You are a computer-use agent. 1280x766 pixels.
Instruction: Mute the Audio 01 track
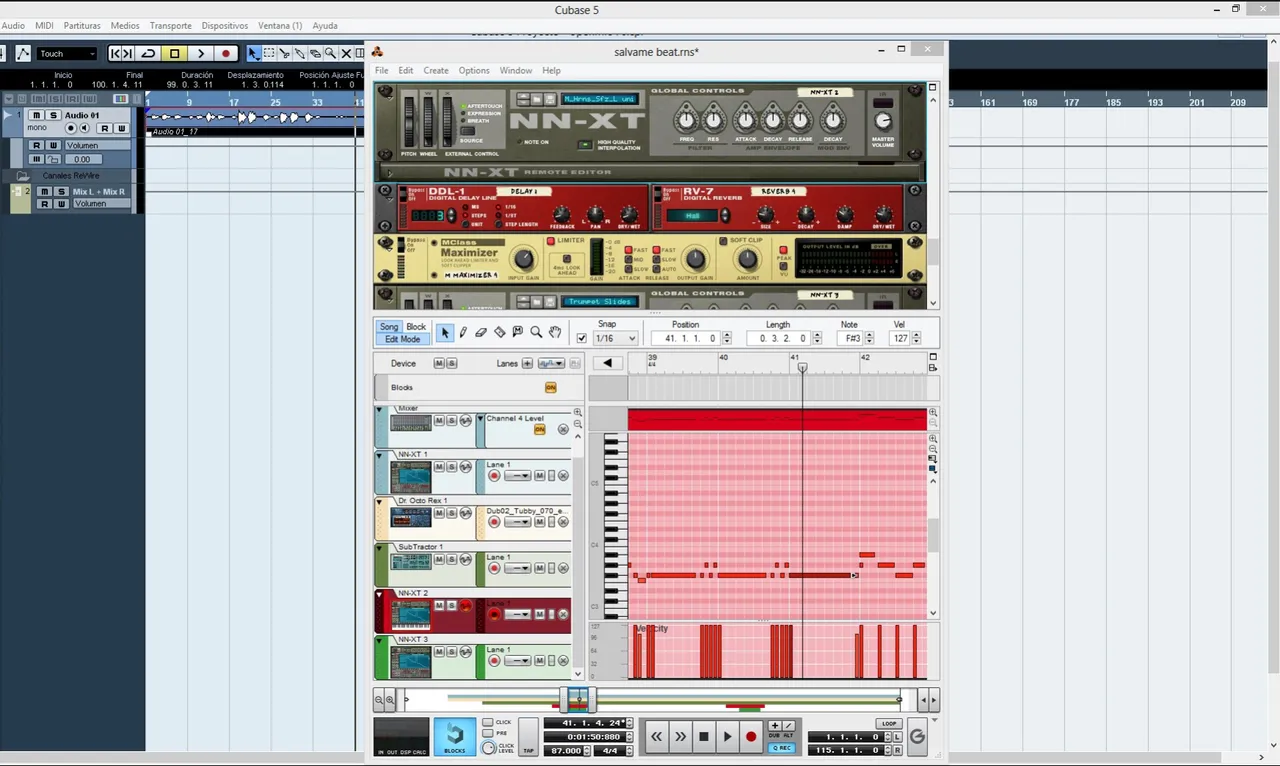37,116
